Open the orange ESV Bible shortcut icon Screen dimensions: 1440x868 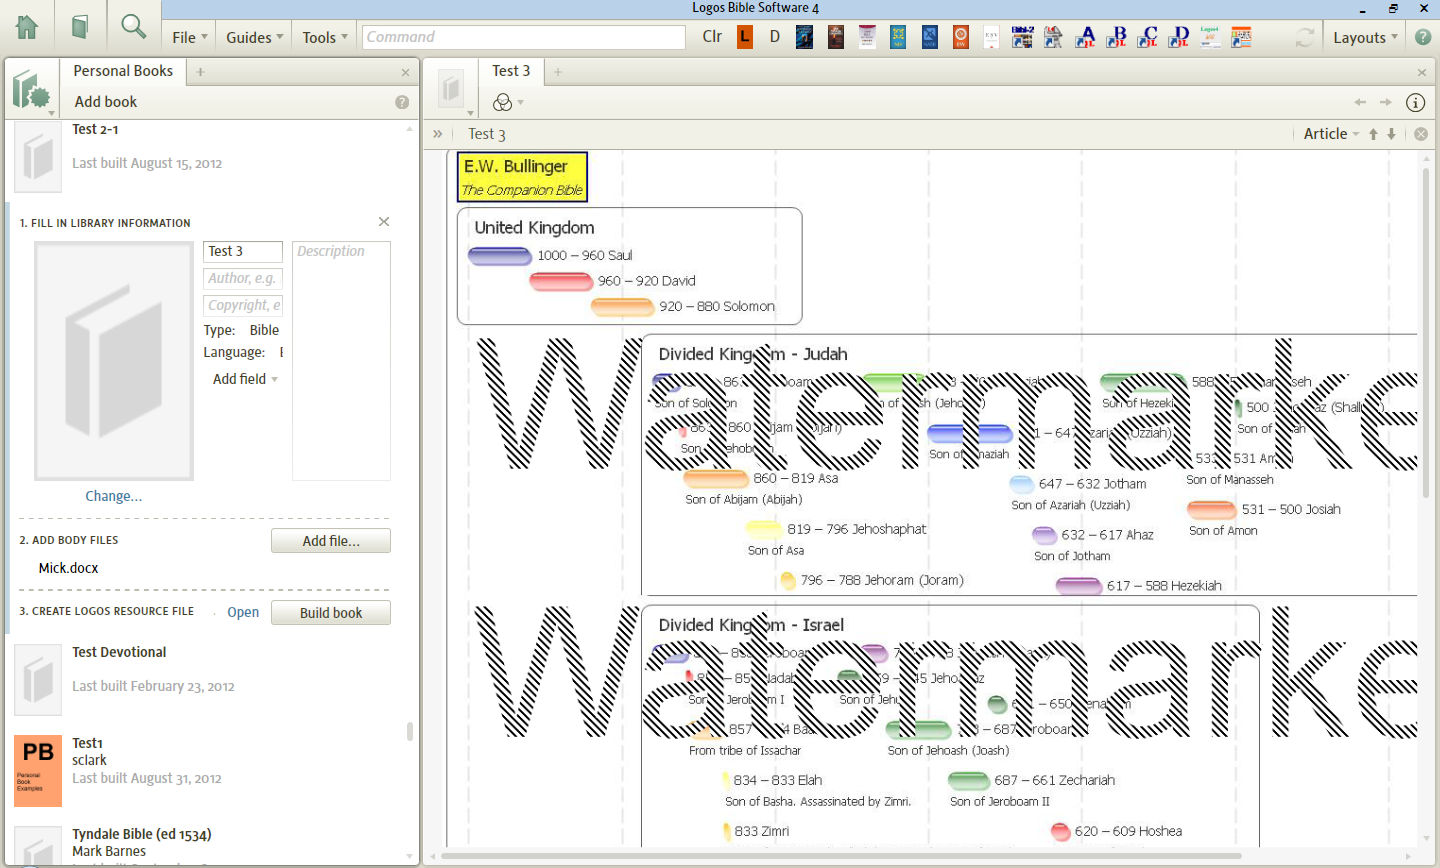point(960,37)
